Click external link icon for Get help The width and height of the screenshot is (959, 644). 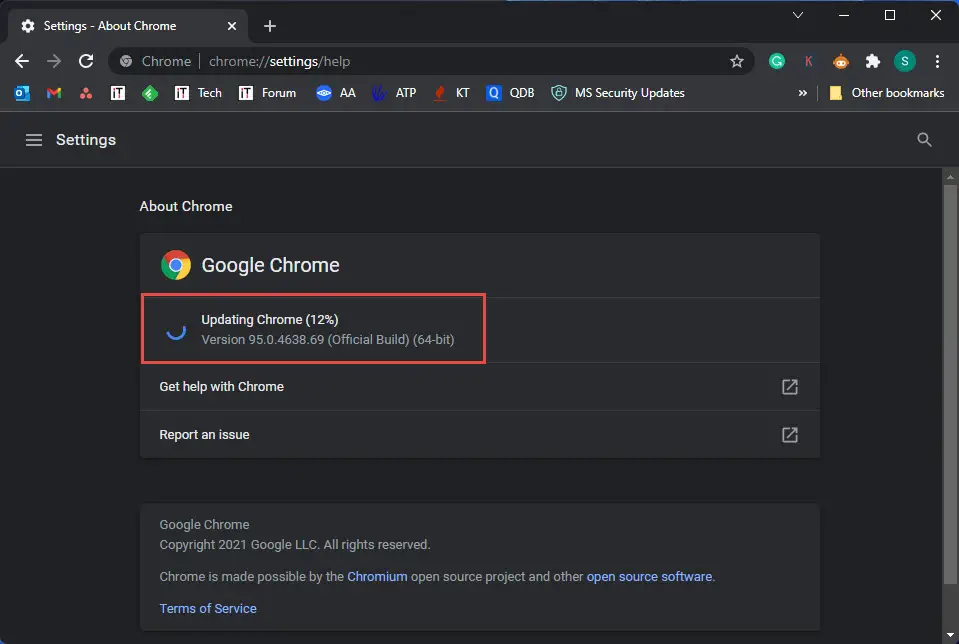click(x=790, y=387)
